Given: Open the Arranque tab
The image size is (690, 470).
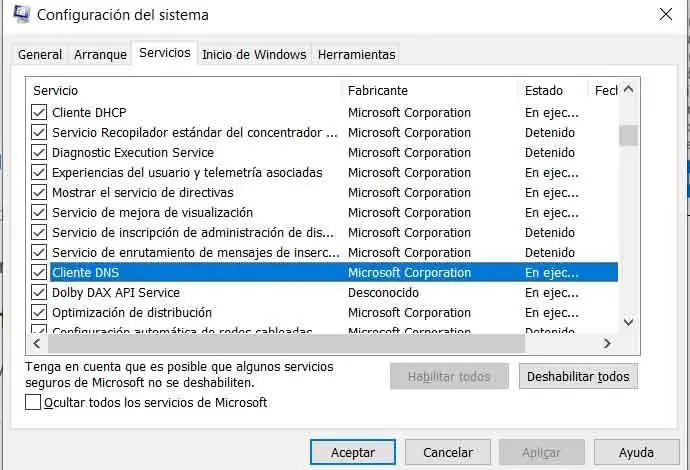Looking at the screenshot, I should (100, 55).
